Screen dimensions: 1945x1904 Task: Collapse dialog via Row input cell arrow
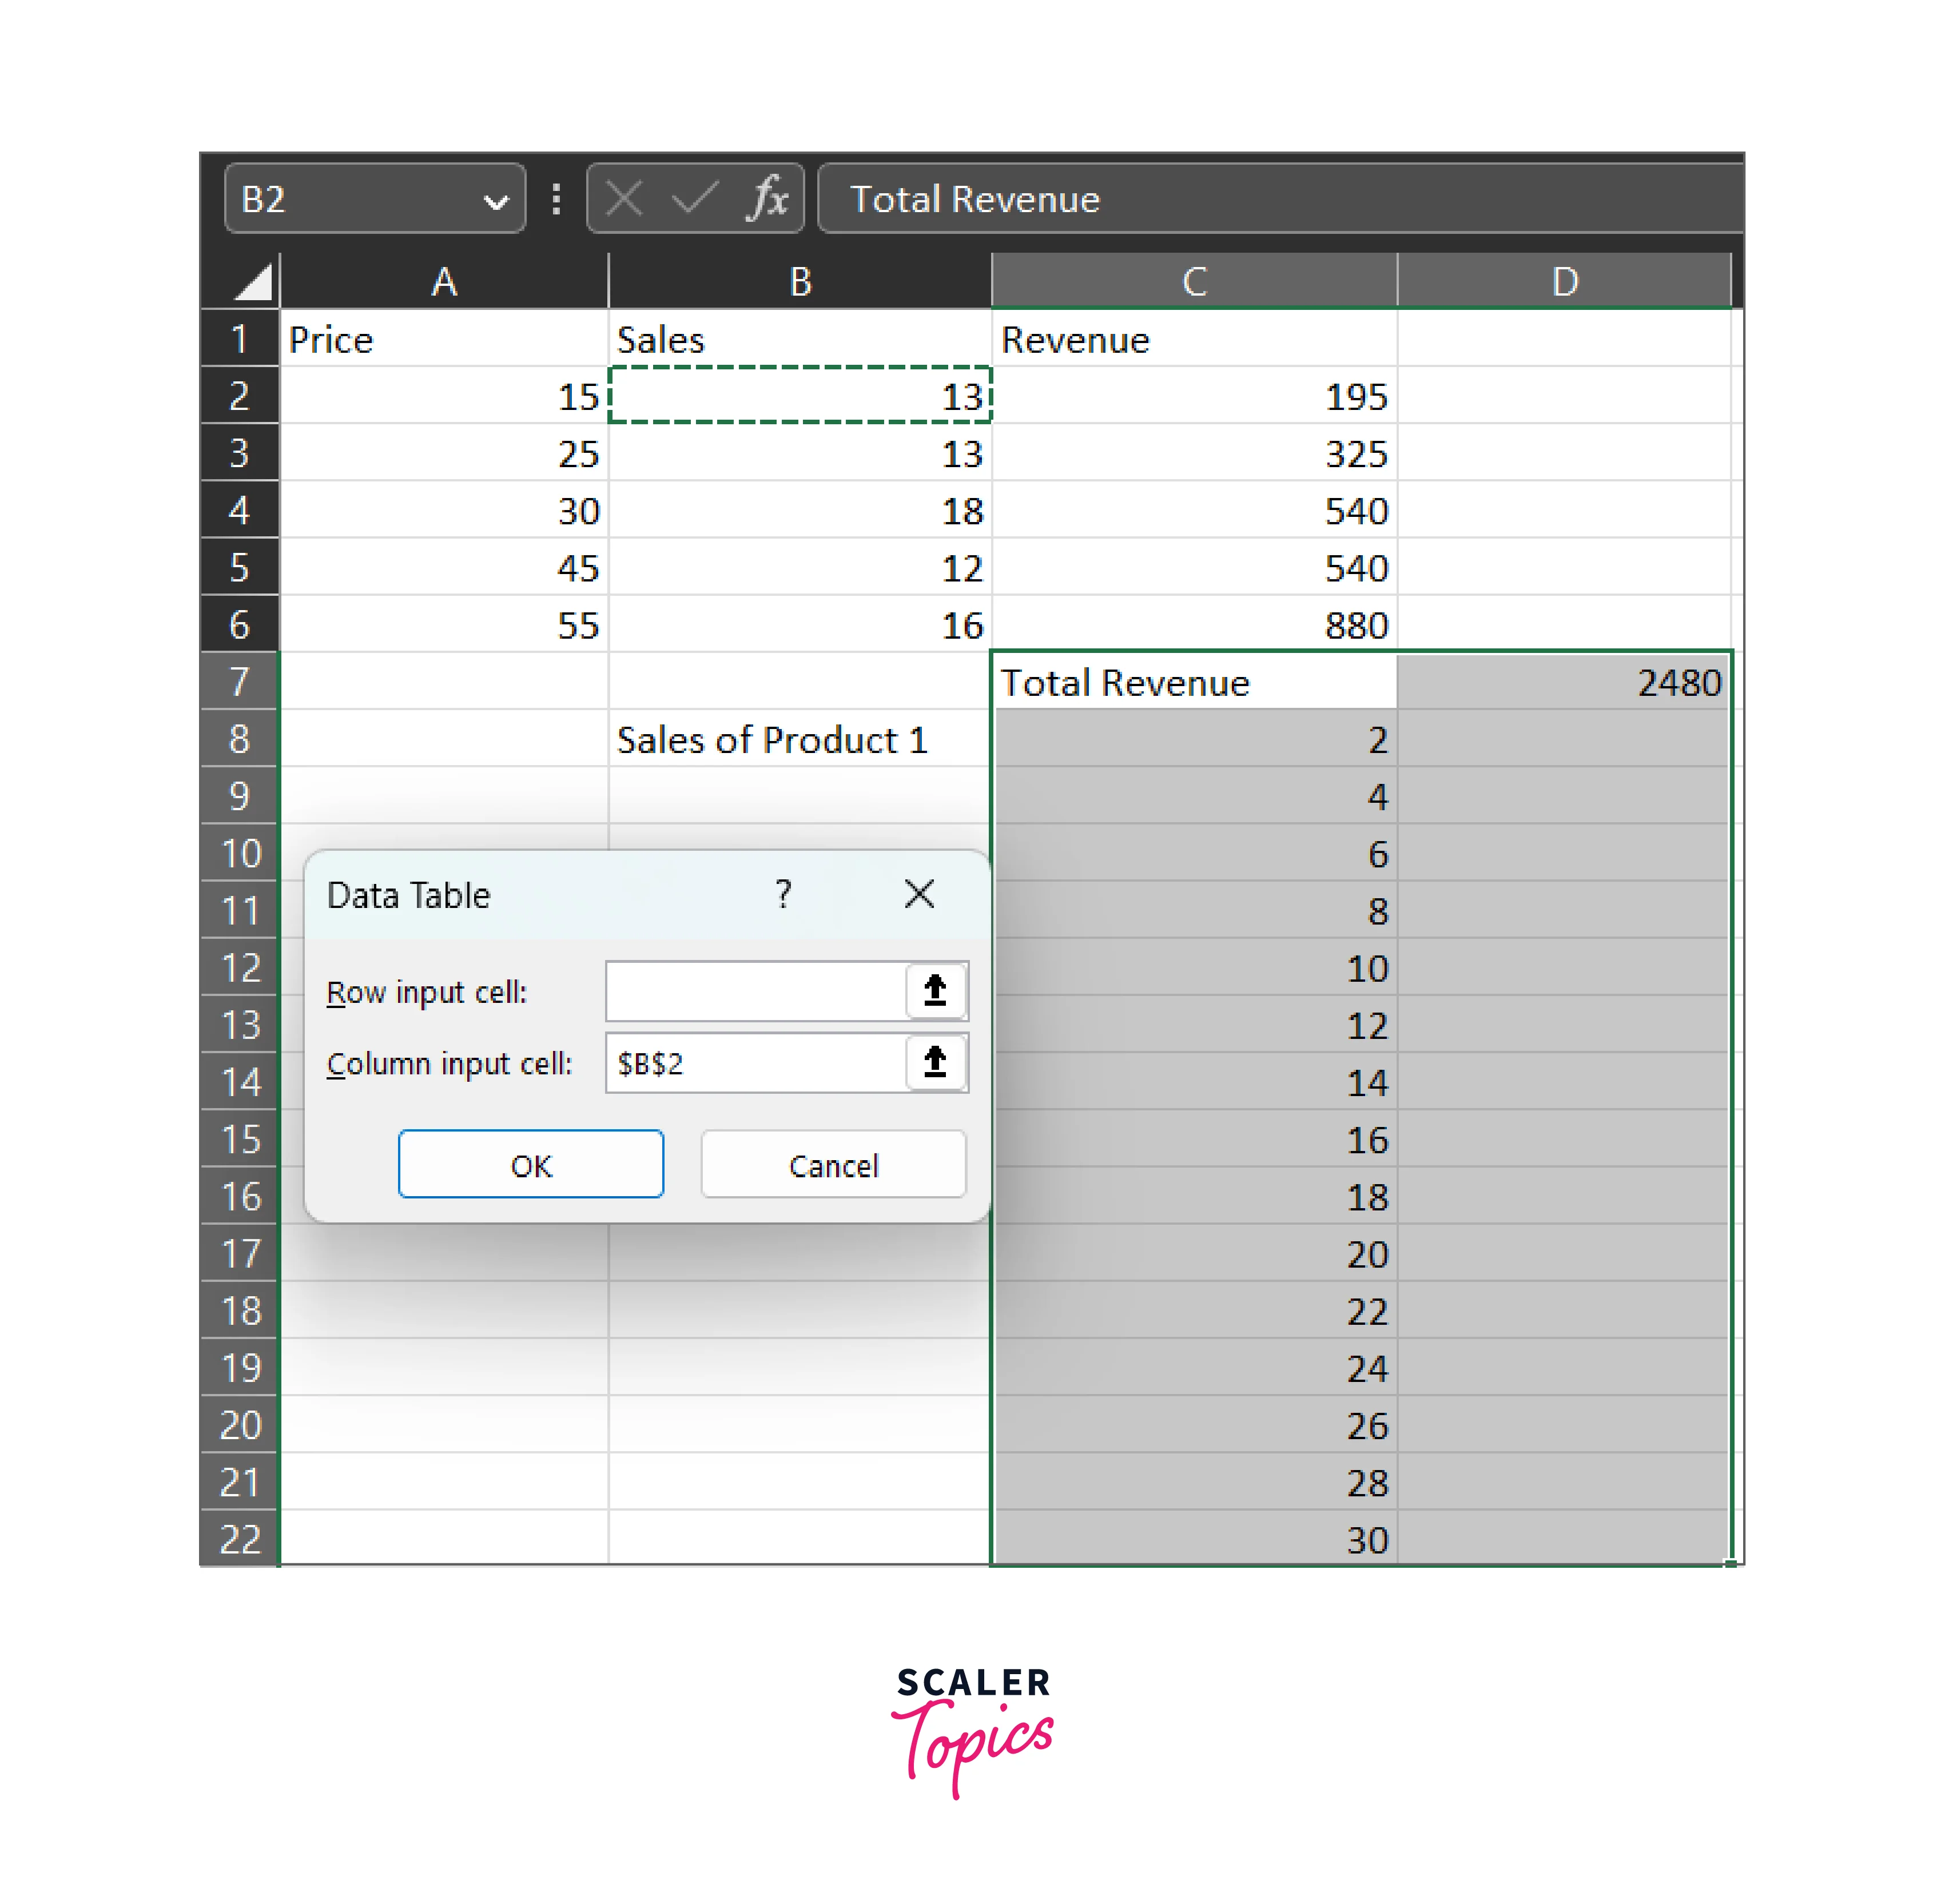(935, 990)
